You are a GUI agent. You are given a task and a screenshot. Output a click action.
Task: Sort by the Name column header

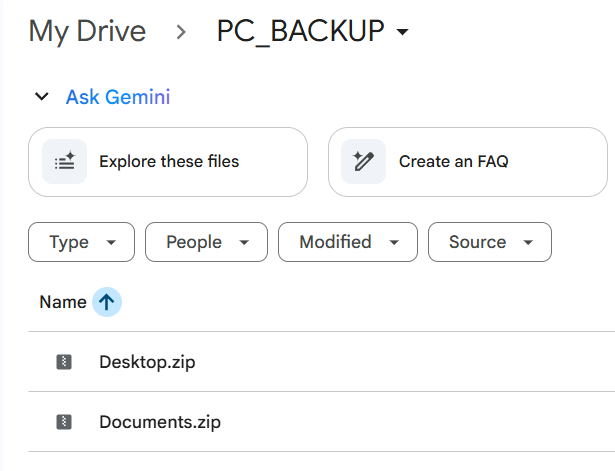63,302
